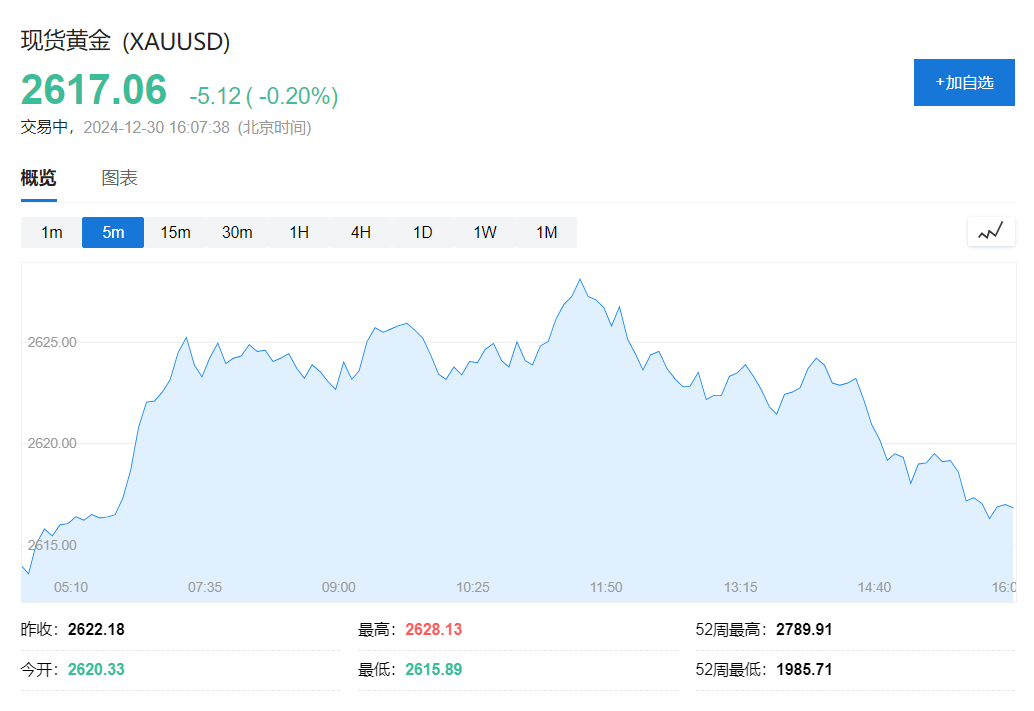Select the 5m interval button

(113, 232)
